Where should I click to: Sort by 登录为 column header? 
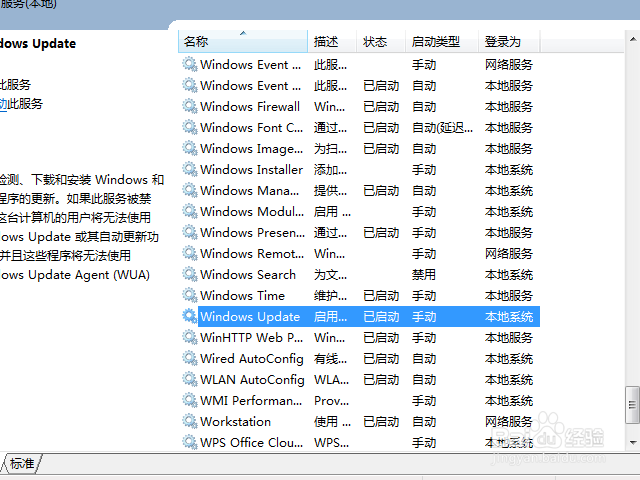click(509, 41)
